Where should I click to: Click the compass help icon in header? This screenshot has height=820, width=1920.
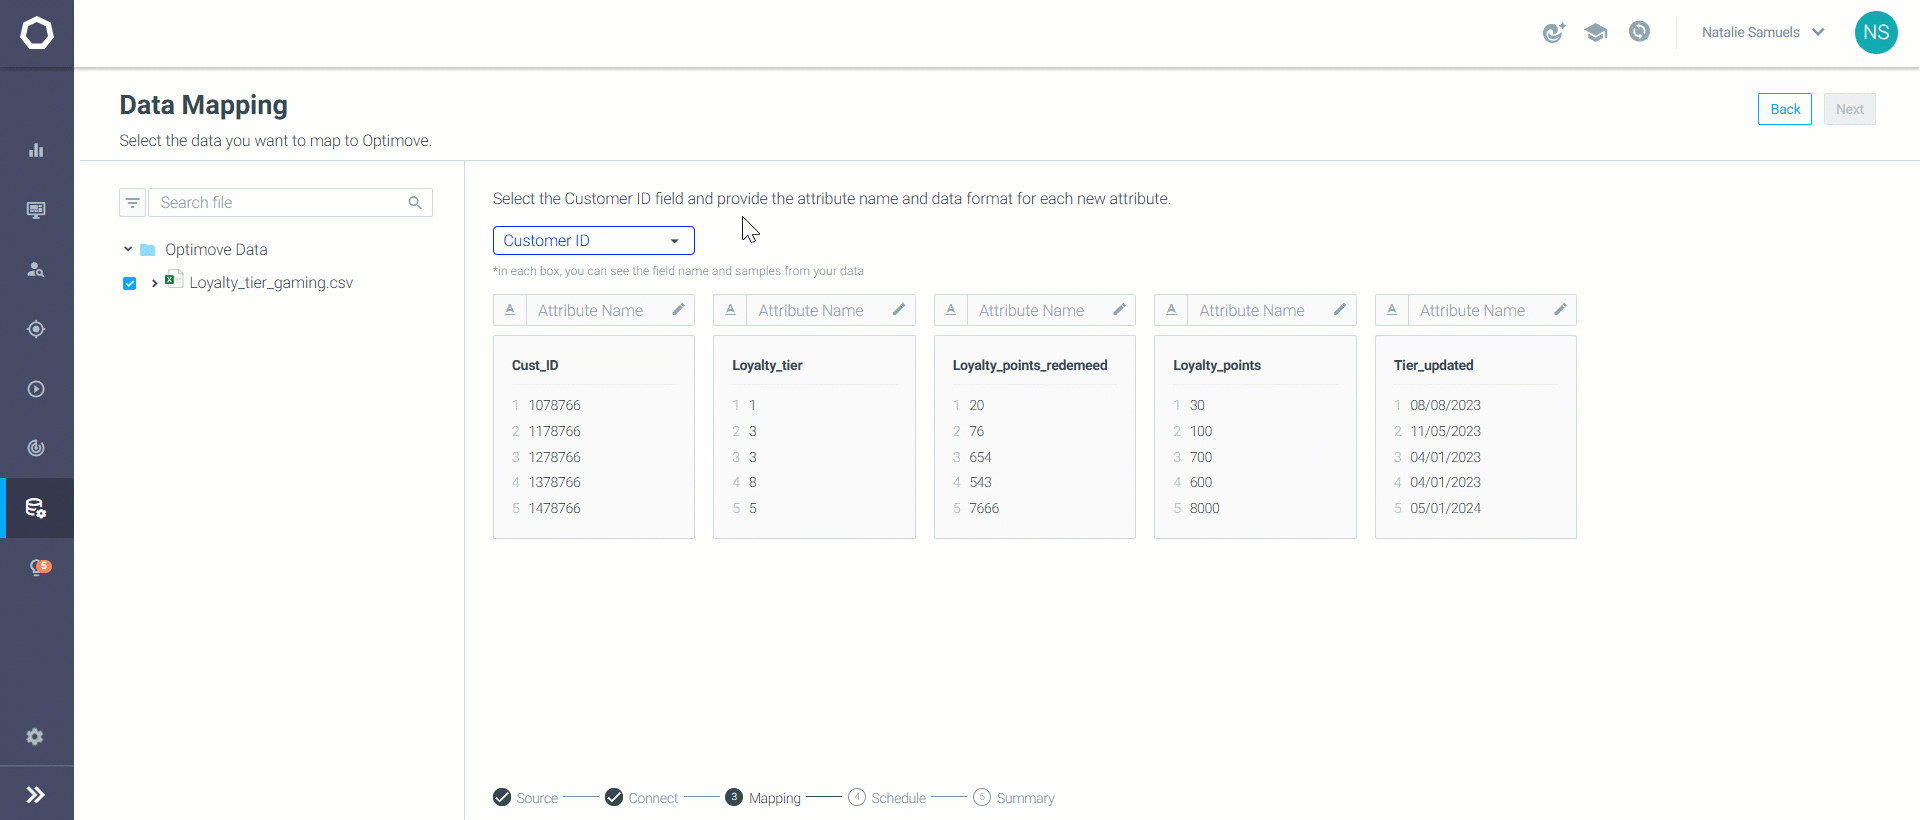1639,32
